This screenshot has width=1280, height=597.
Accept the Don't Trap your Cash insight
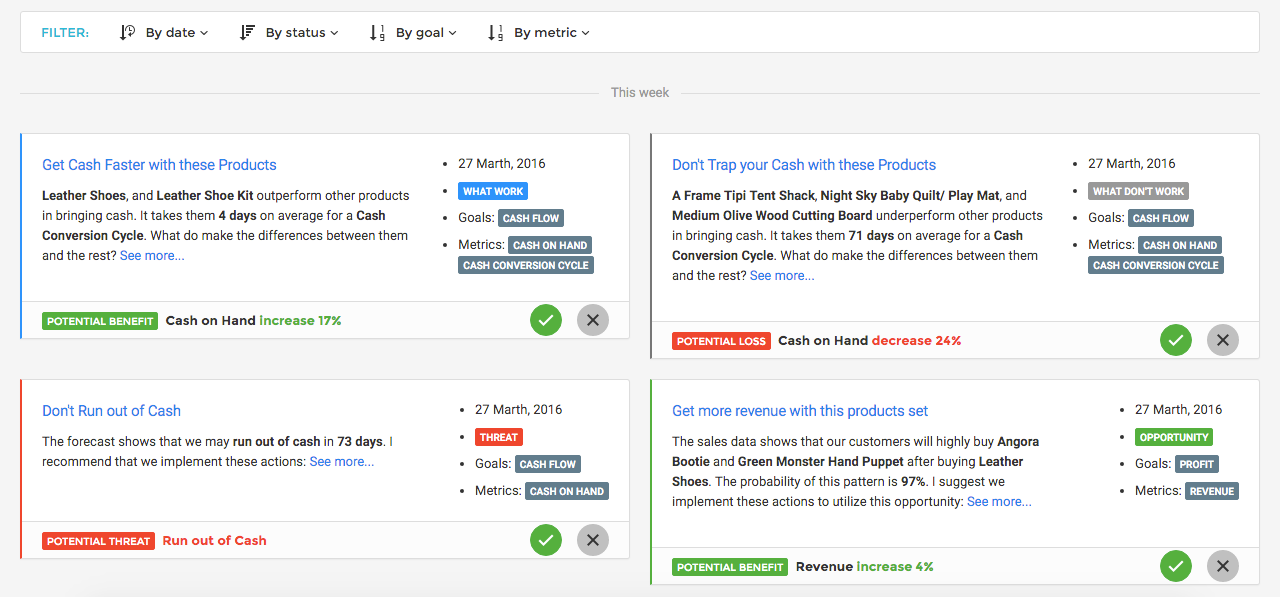coord(1176,340)
